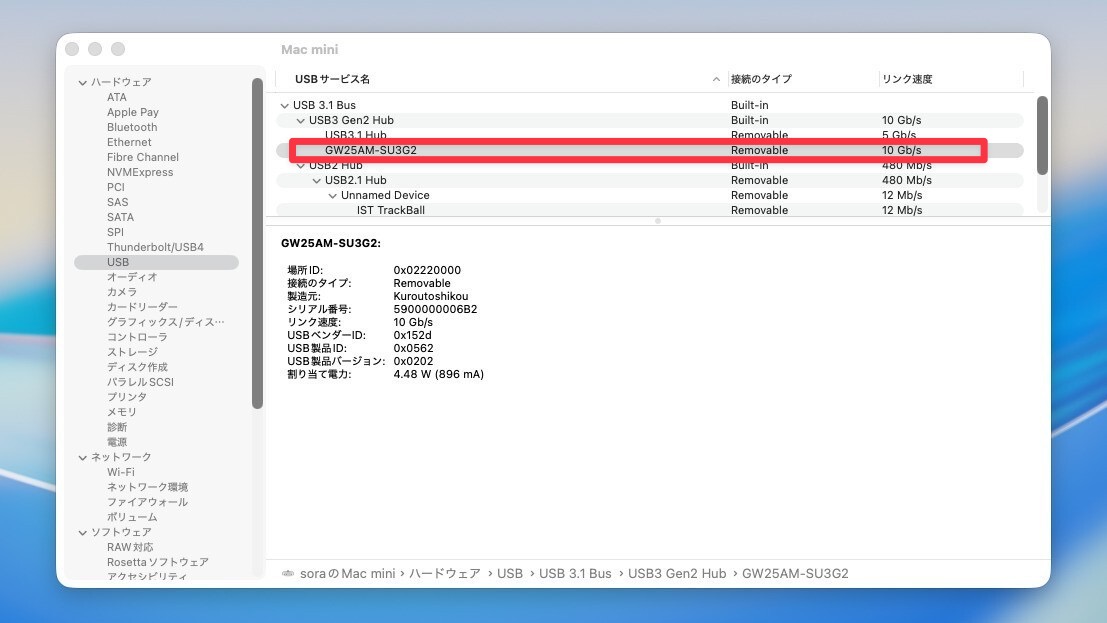
Task: Sort by USBサービス名 column header
Action: pyautogui.click(x=333, y=79)
